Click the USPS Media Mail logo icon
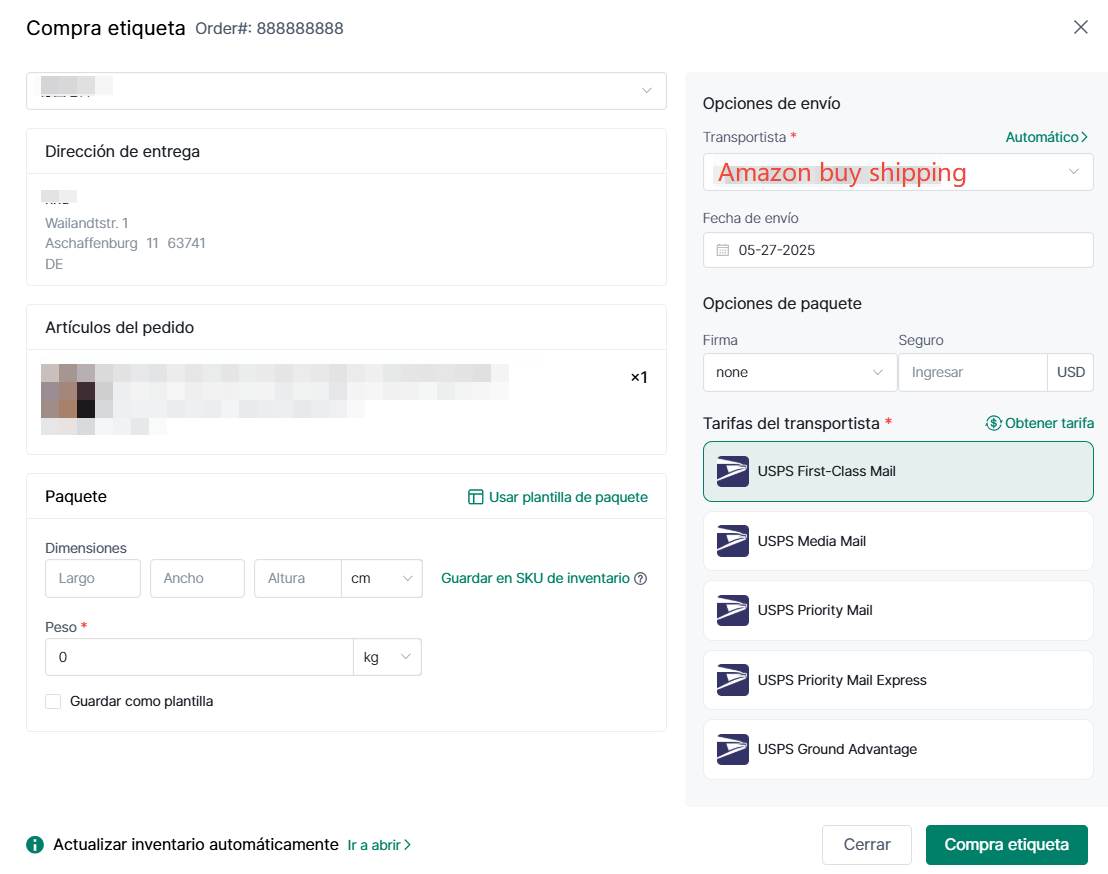 733,541
